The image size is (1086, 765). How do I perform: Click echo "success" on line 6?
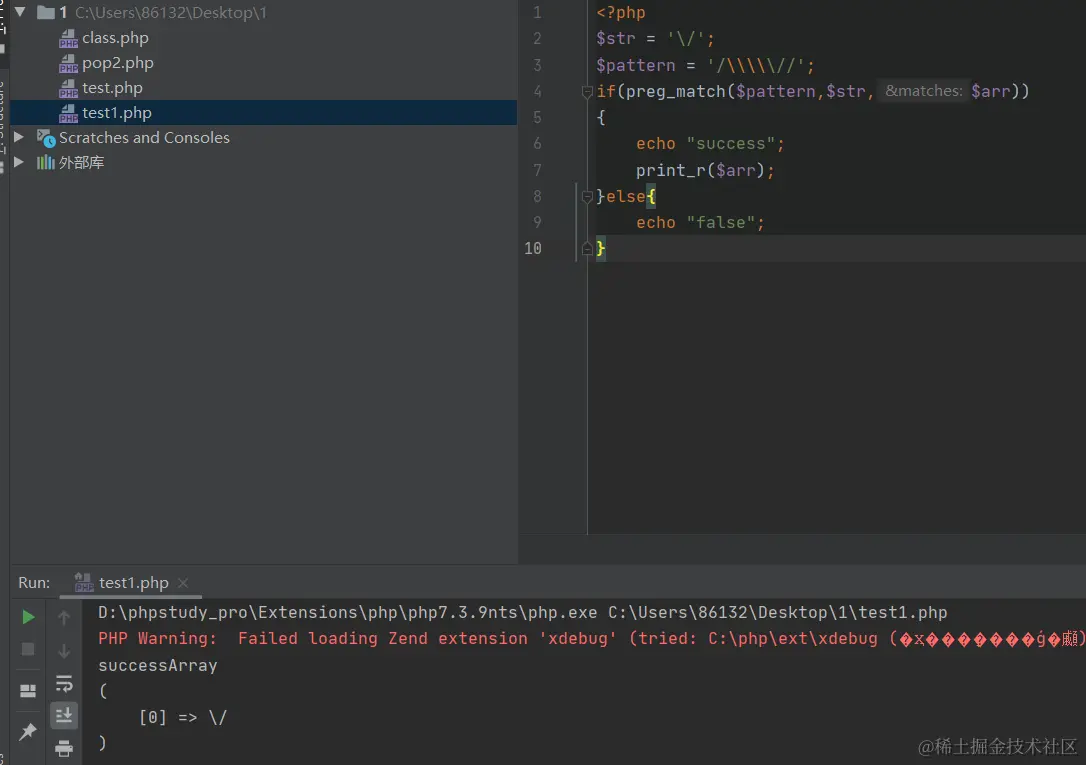point(710,144)
